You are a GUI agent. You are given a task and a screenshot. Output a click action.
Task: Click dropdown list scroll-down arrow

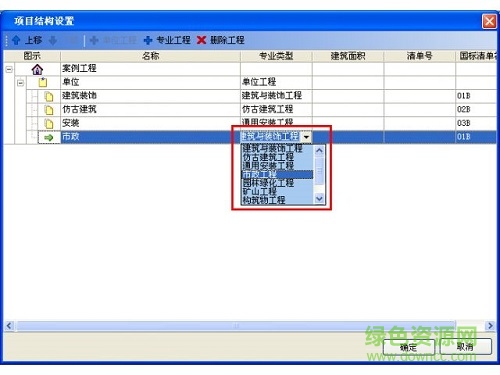[x=319, y=199]
